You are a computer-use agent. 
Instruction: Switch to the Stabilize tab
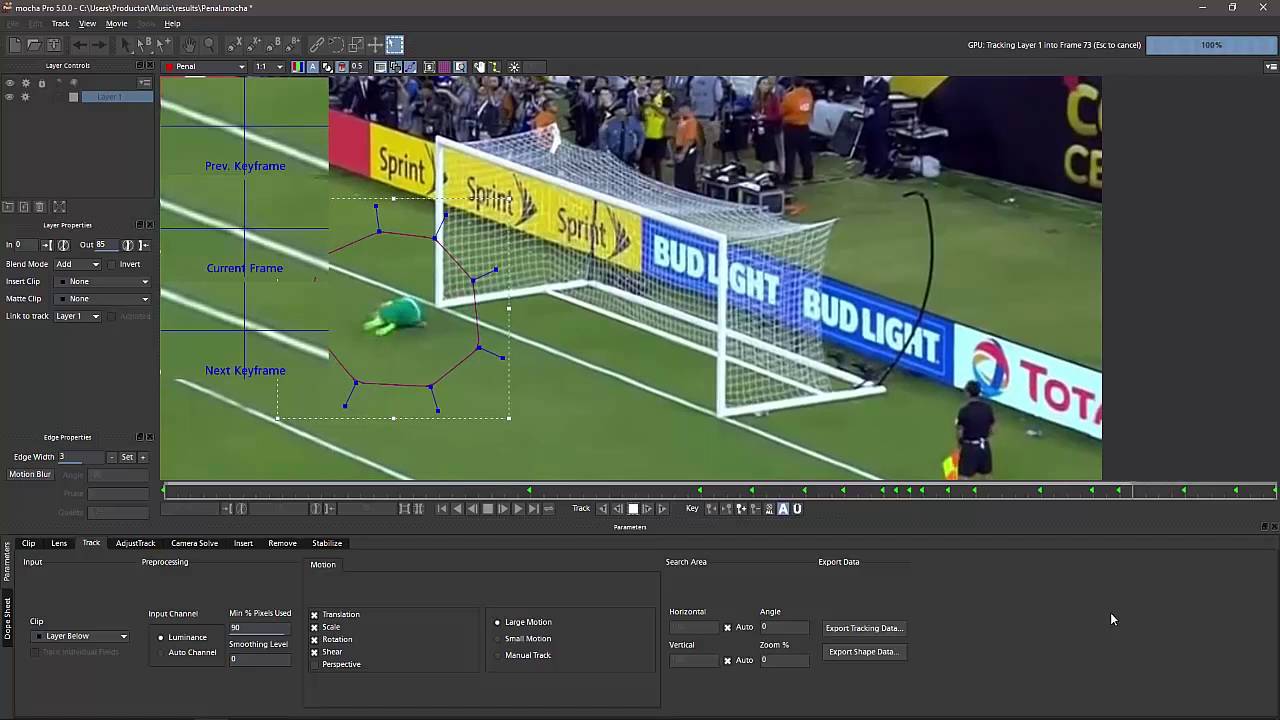pos(327,543)
